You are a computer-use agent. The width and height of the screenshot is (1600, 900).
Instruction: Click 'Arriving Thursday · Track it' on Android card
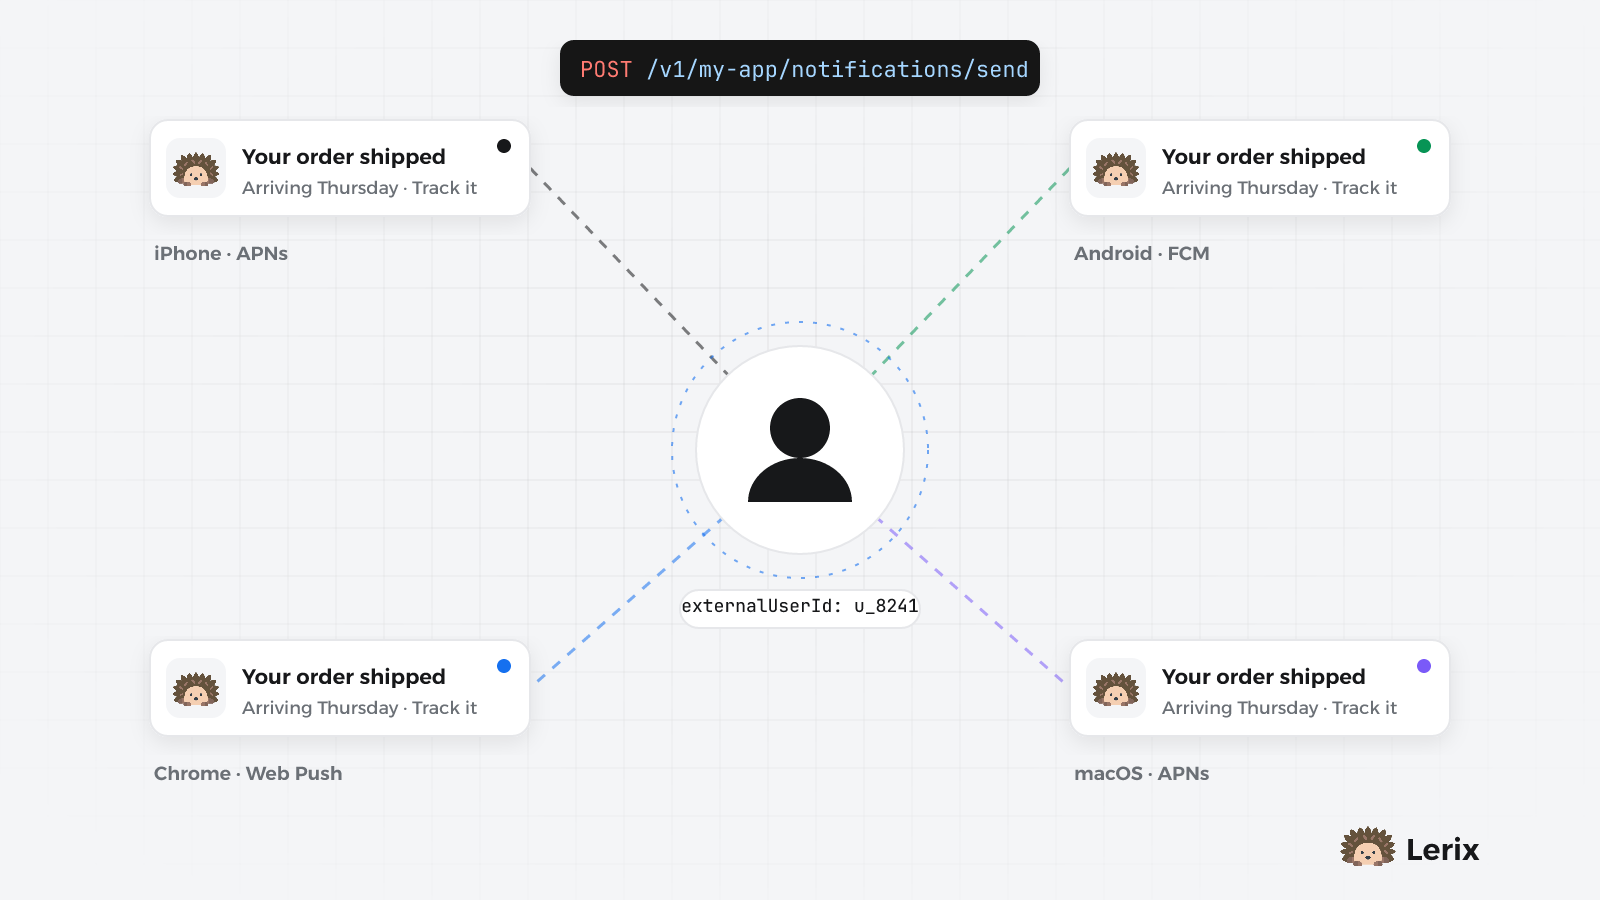click(1280, 188)
